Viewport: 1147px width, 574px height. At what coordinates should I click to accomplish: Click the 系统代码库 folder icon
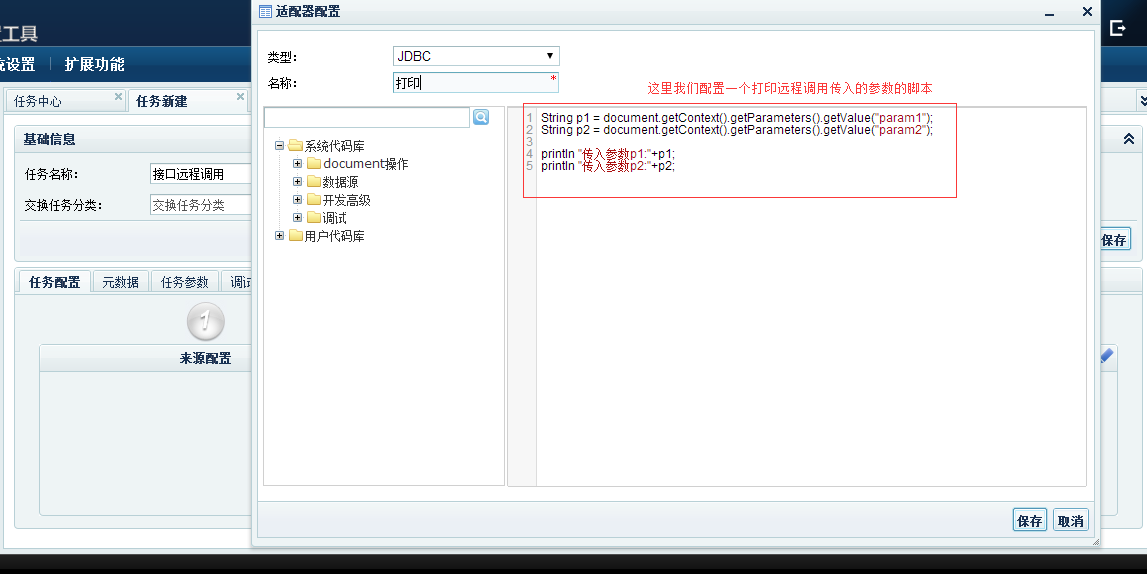[x=296, y=146]
